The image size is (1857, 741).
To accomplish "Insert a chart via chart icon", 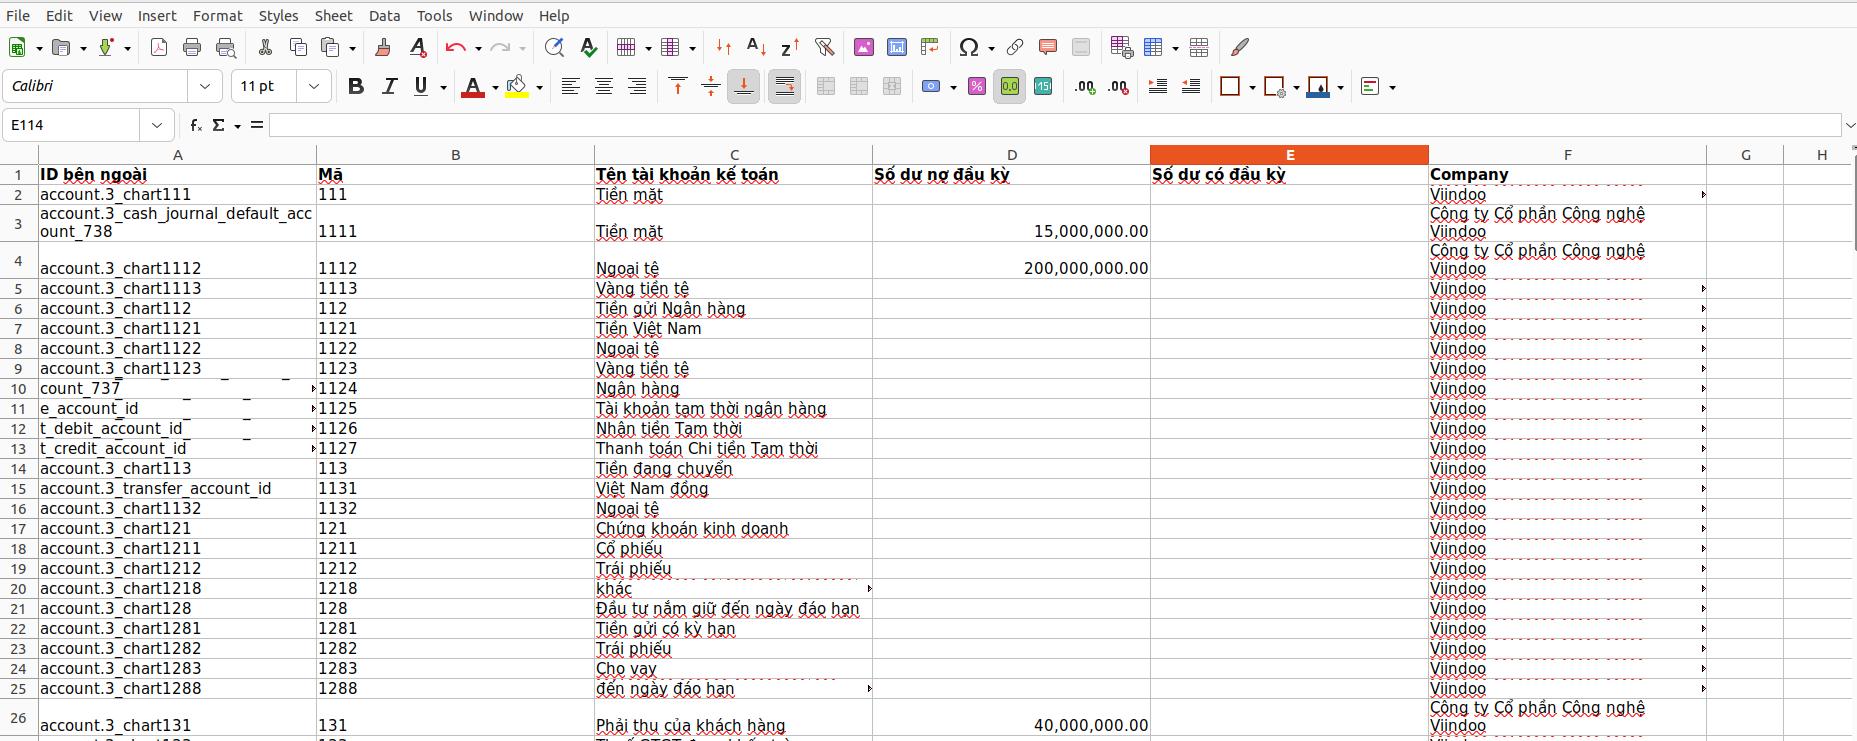I will 897,47.
